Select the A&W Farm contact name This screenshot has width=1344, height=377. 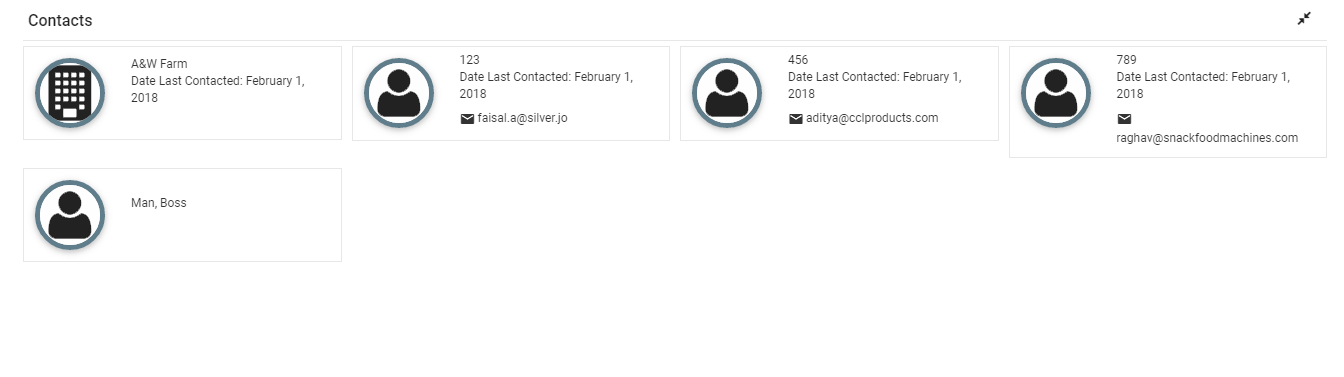[x=159, y=64]
